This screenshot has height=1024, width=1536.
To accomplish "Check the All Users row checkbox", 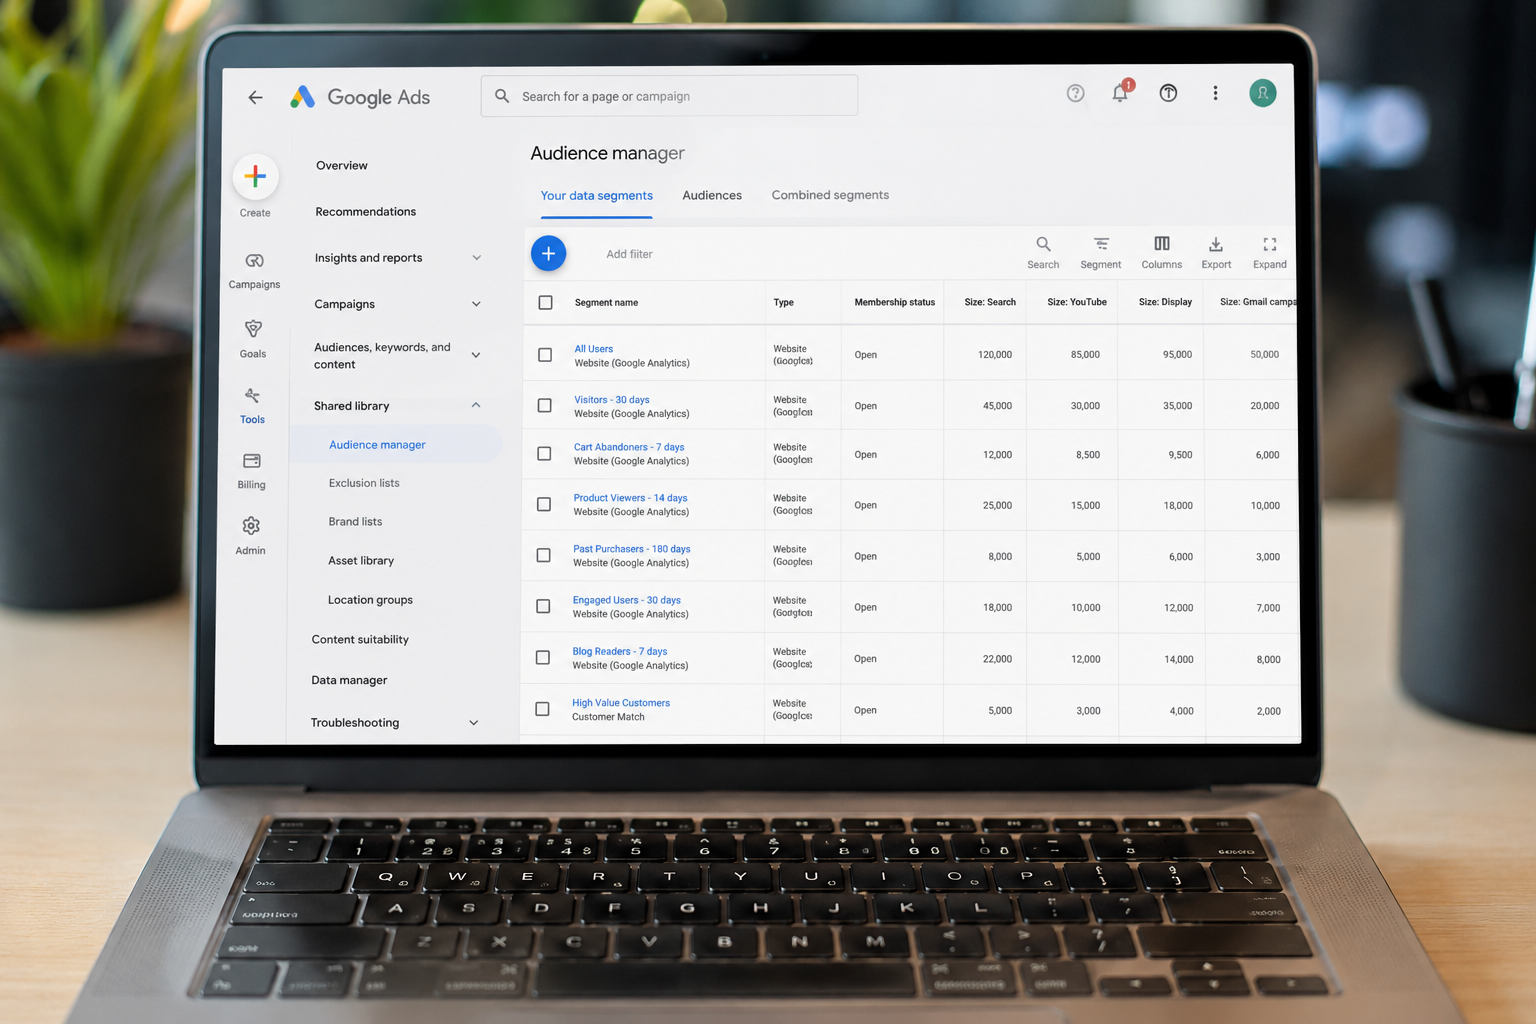I will point(545,355).
